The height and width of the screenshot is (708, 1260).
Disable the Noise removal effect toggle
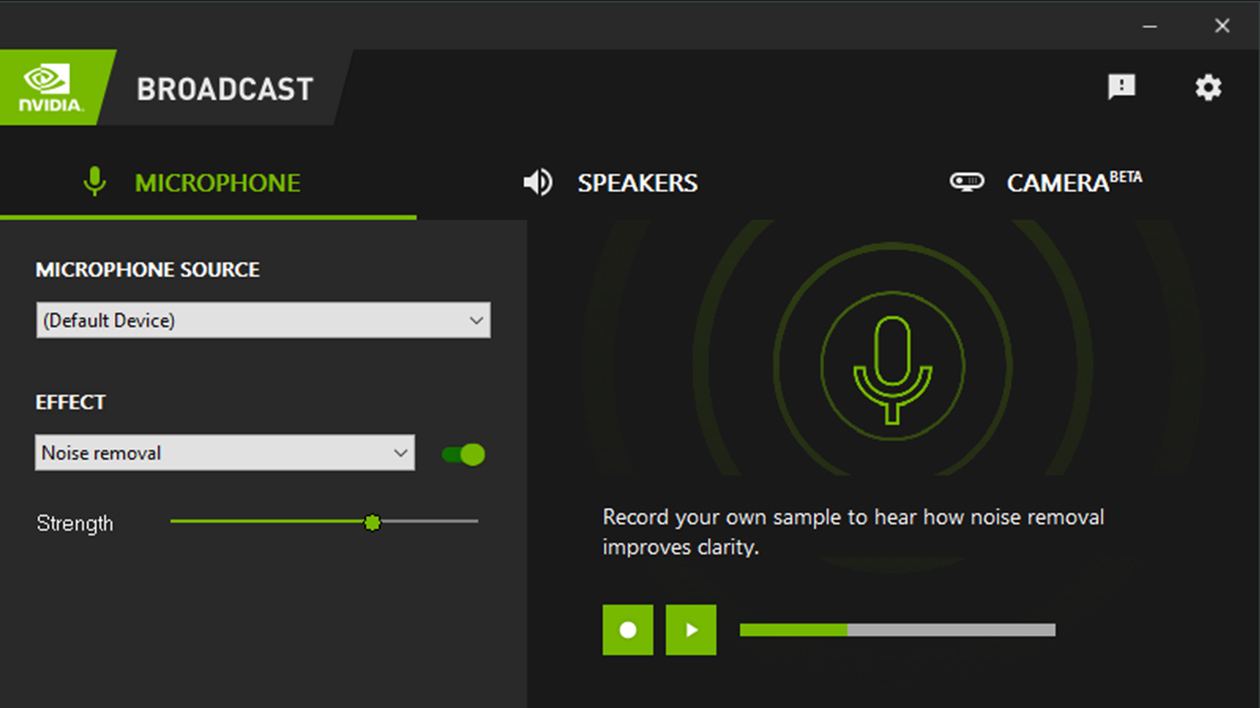coord(463,454)
